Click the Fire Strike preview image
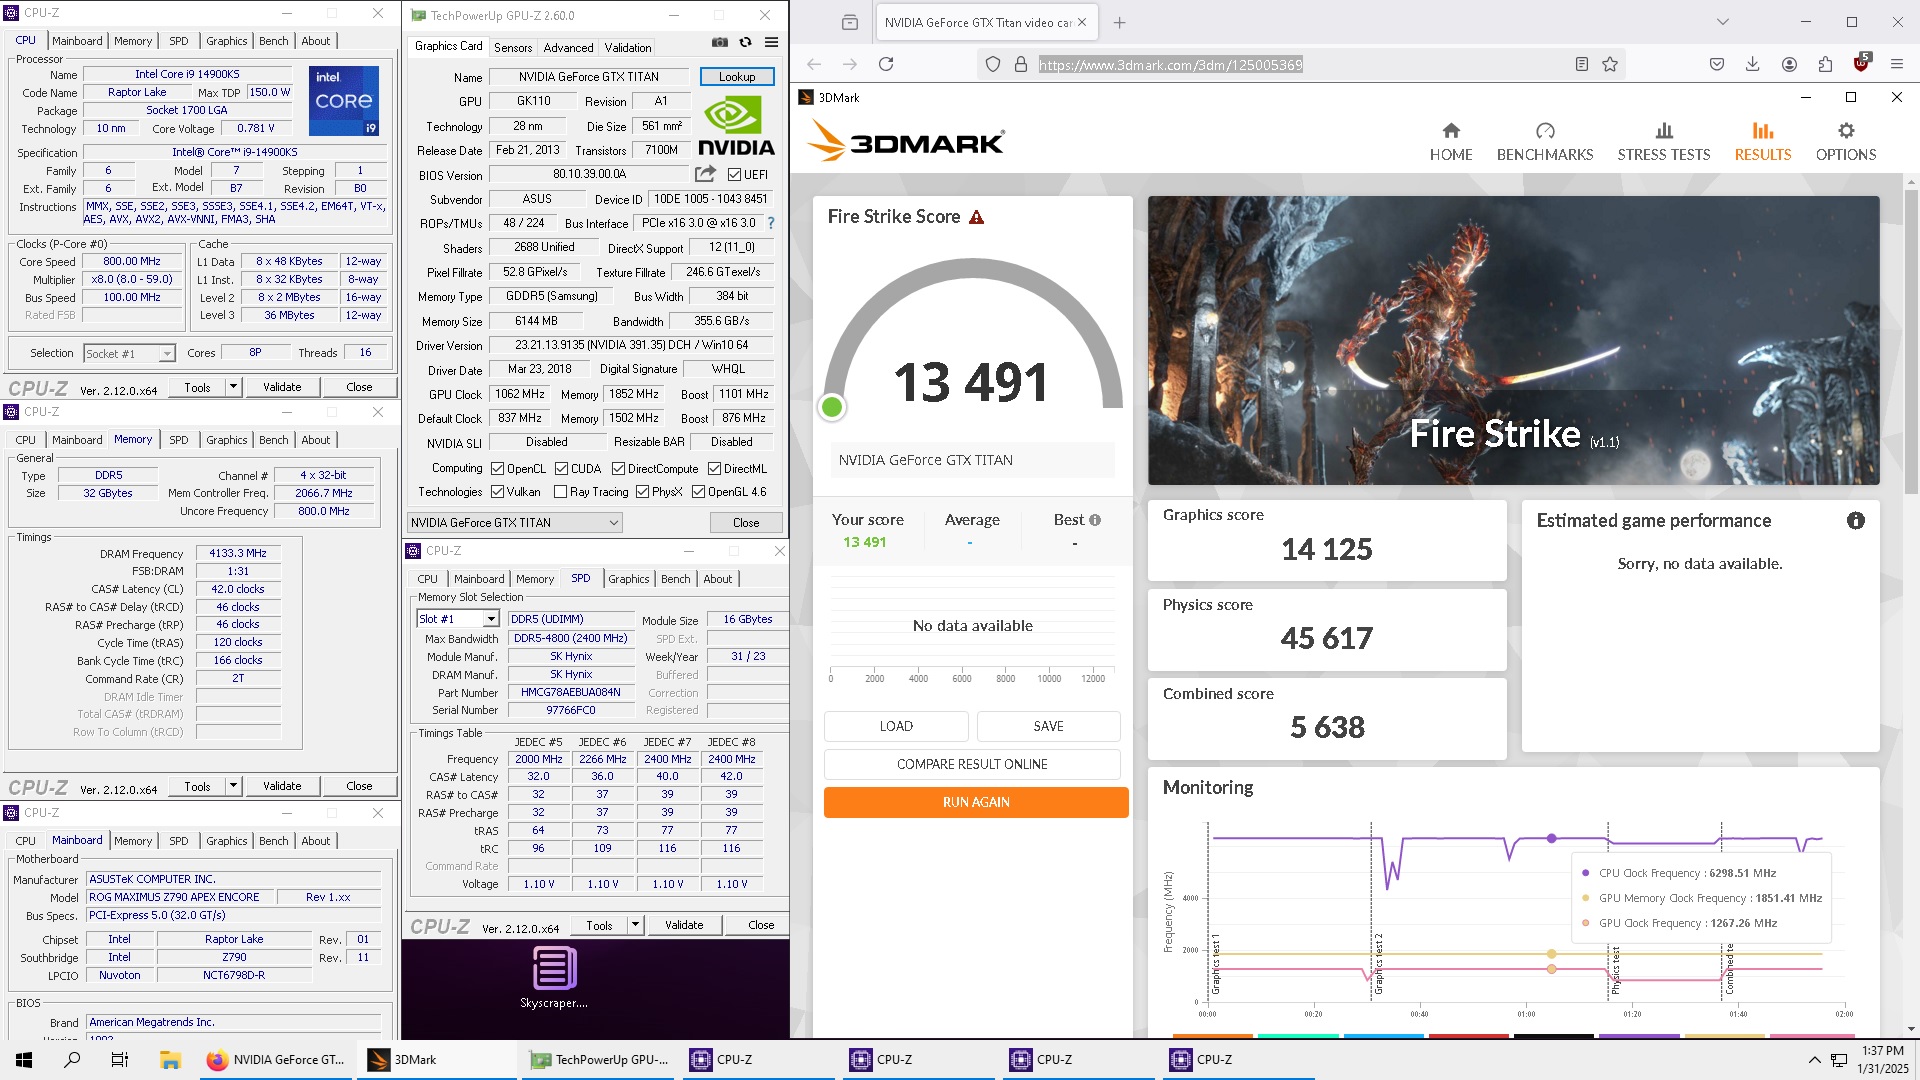This screenshot has height=1080, width=1920. click(x=1514, y=340)
